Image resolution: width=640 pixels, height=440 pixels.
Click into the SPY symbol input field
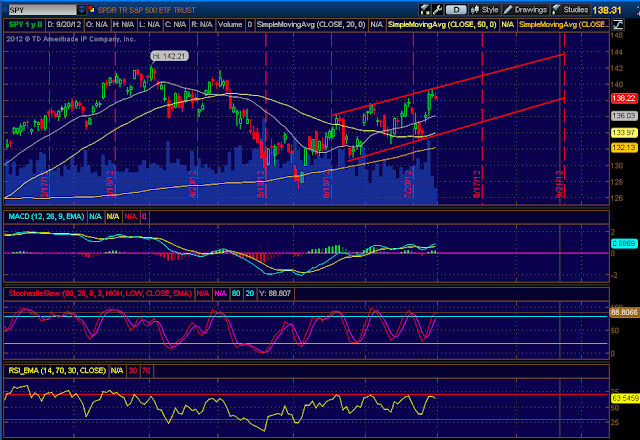(x=42, y=10)
